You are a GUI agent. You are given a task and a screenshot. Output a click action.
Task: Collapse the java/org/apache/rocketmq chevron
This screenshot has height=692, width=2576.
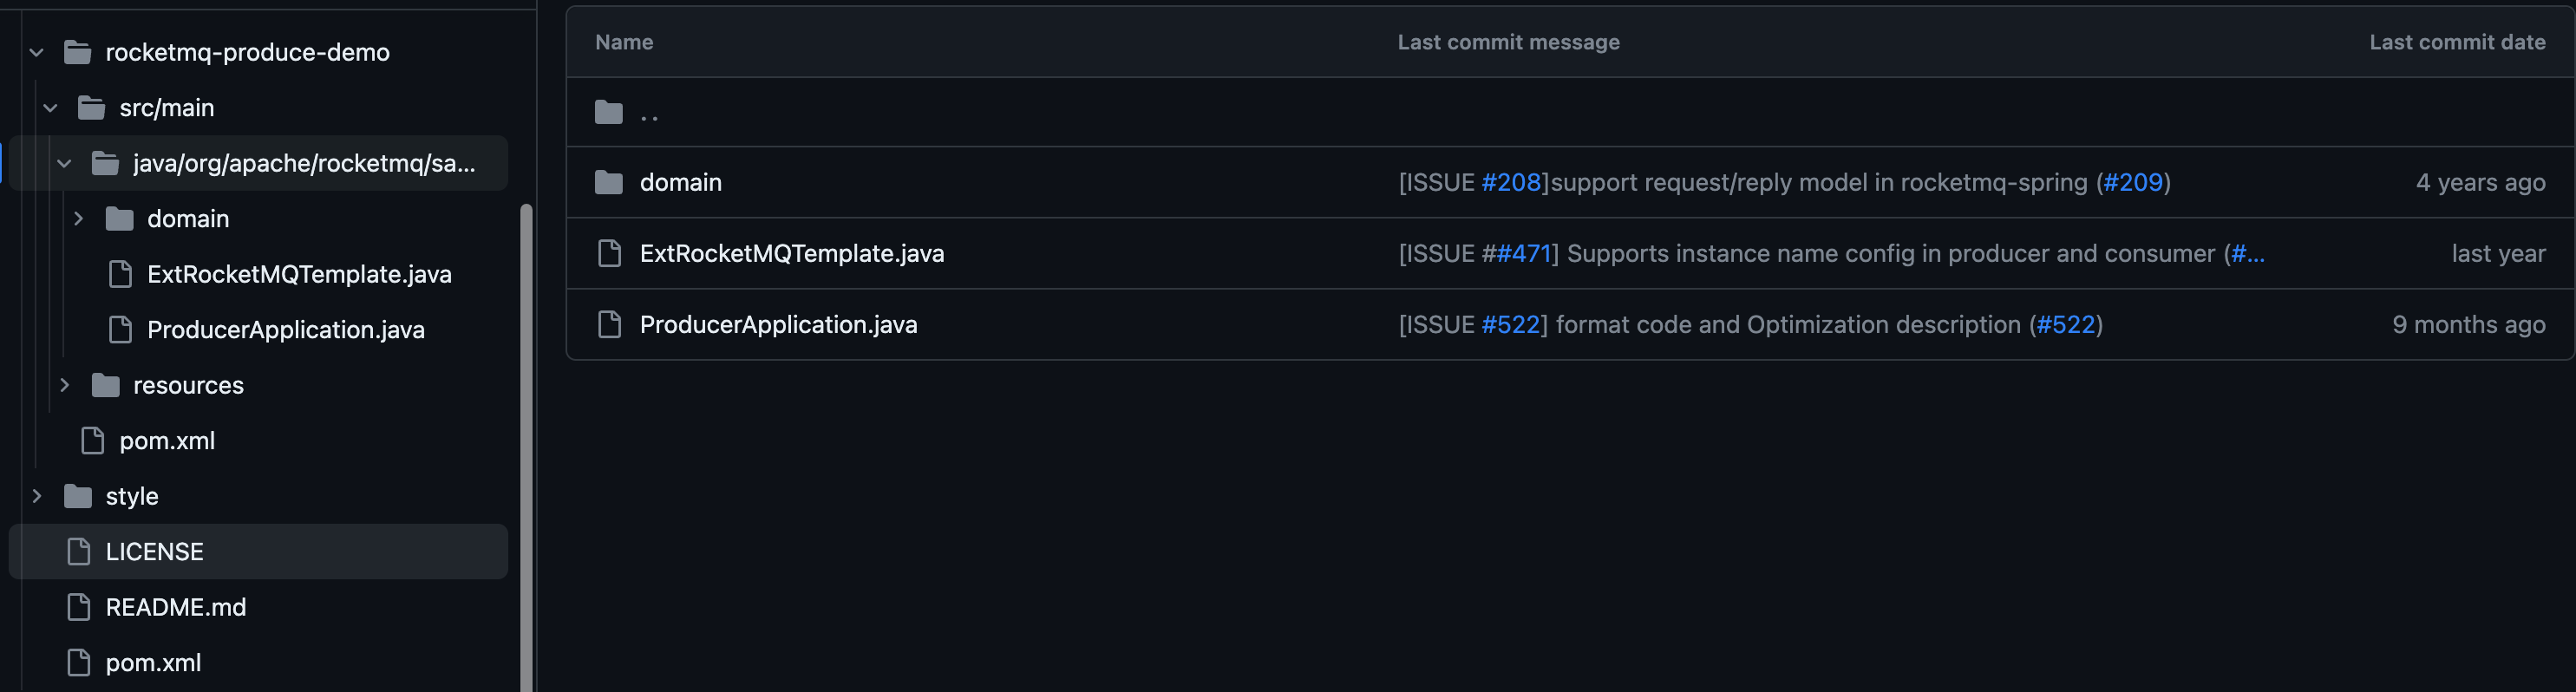(x=65, y=163)
